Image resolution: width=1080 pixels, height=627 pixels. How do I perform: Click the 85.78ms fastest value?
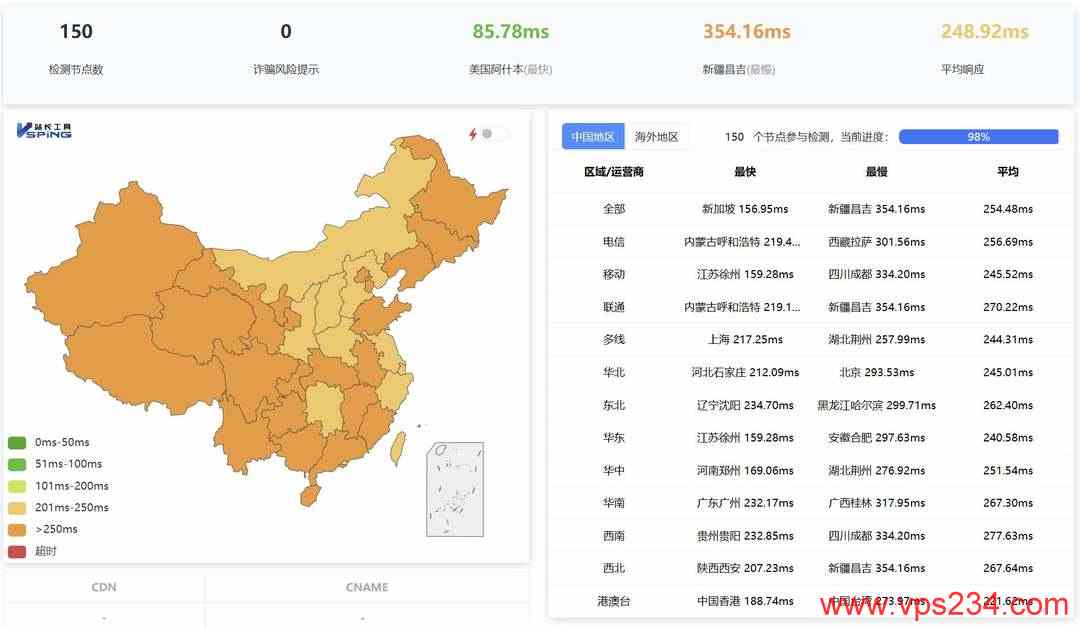(x=510, y=32)
